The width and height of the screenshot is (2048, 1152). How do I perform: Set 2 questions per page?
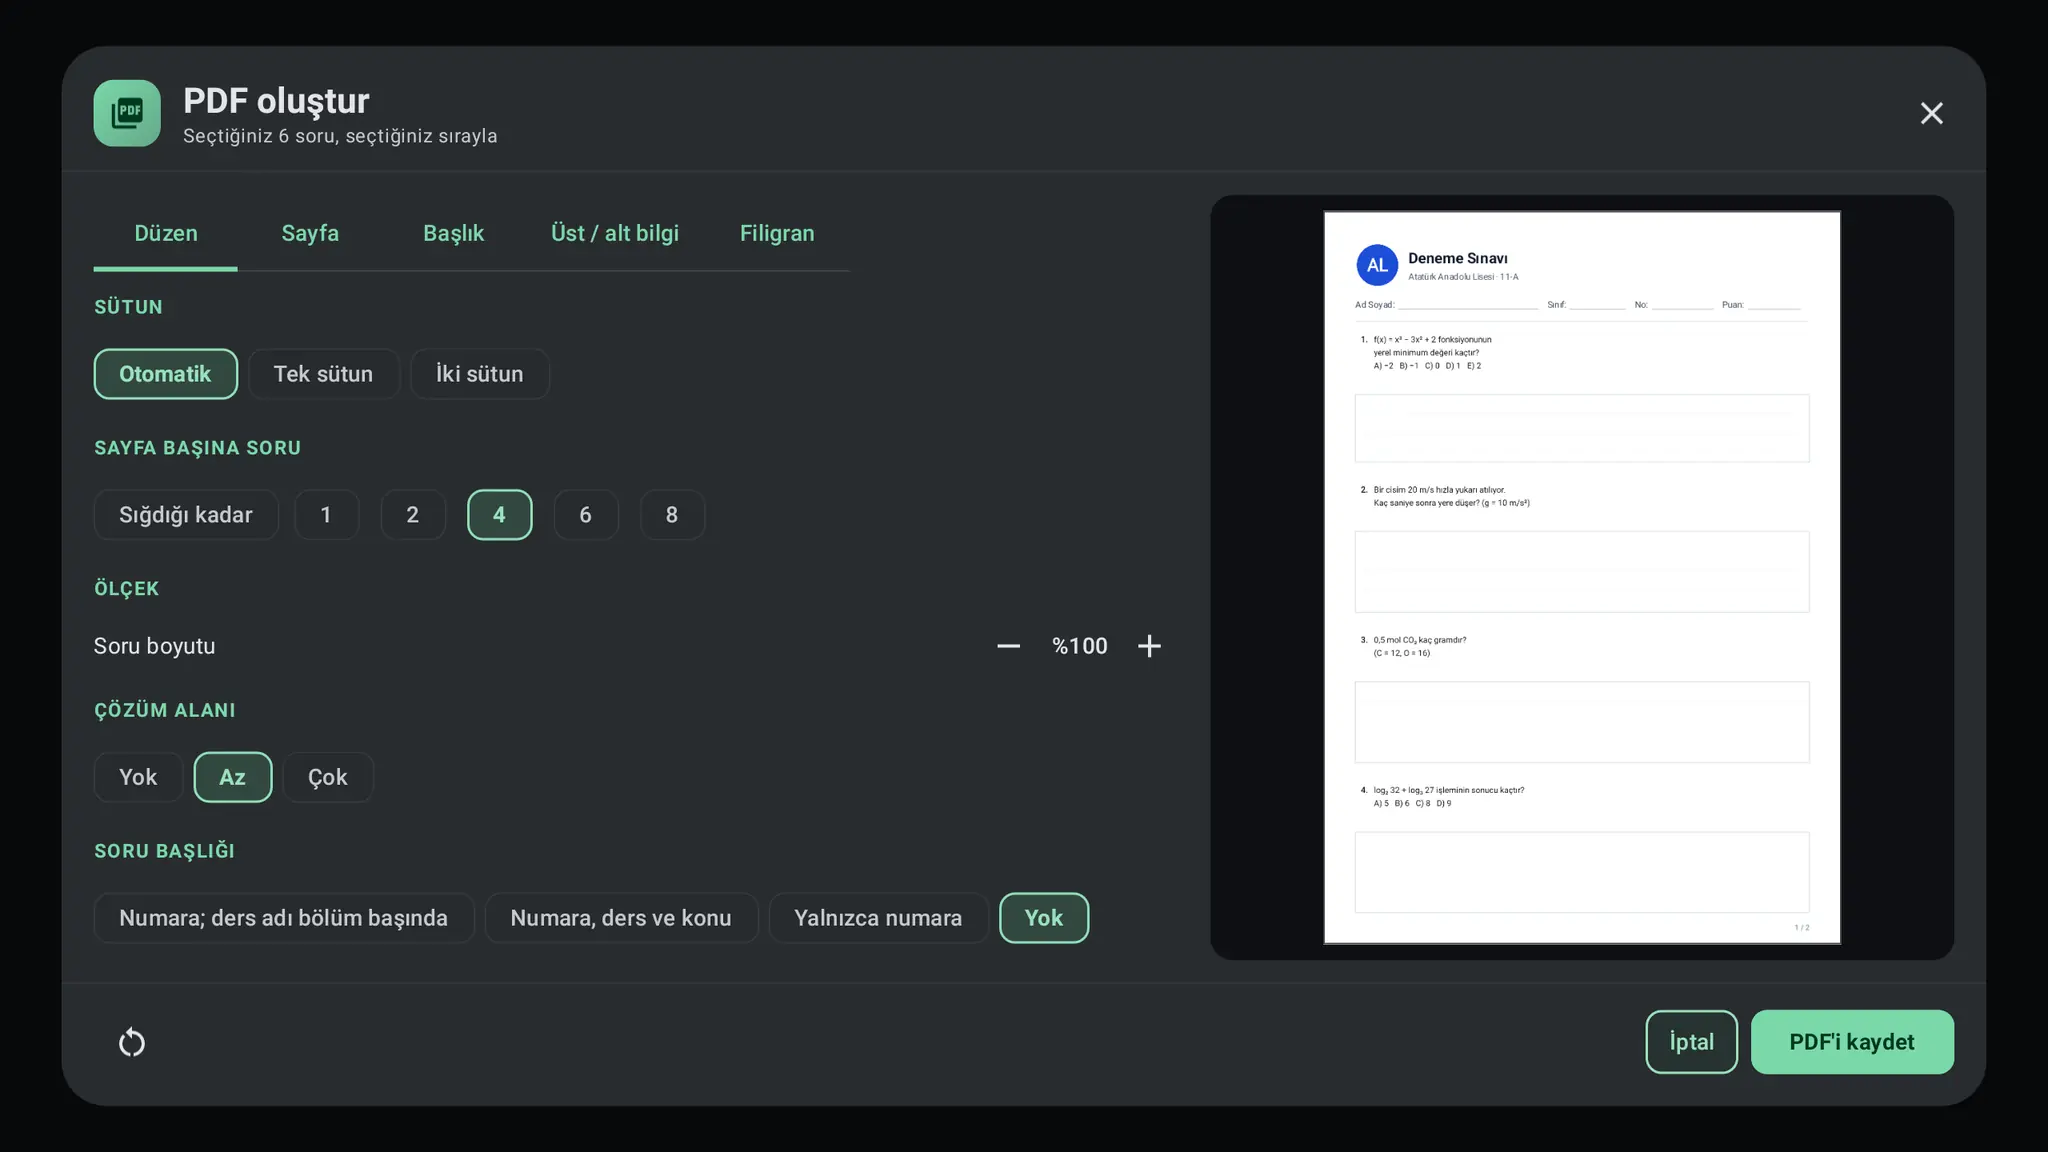point(412,515)
